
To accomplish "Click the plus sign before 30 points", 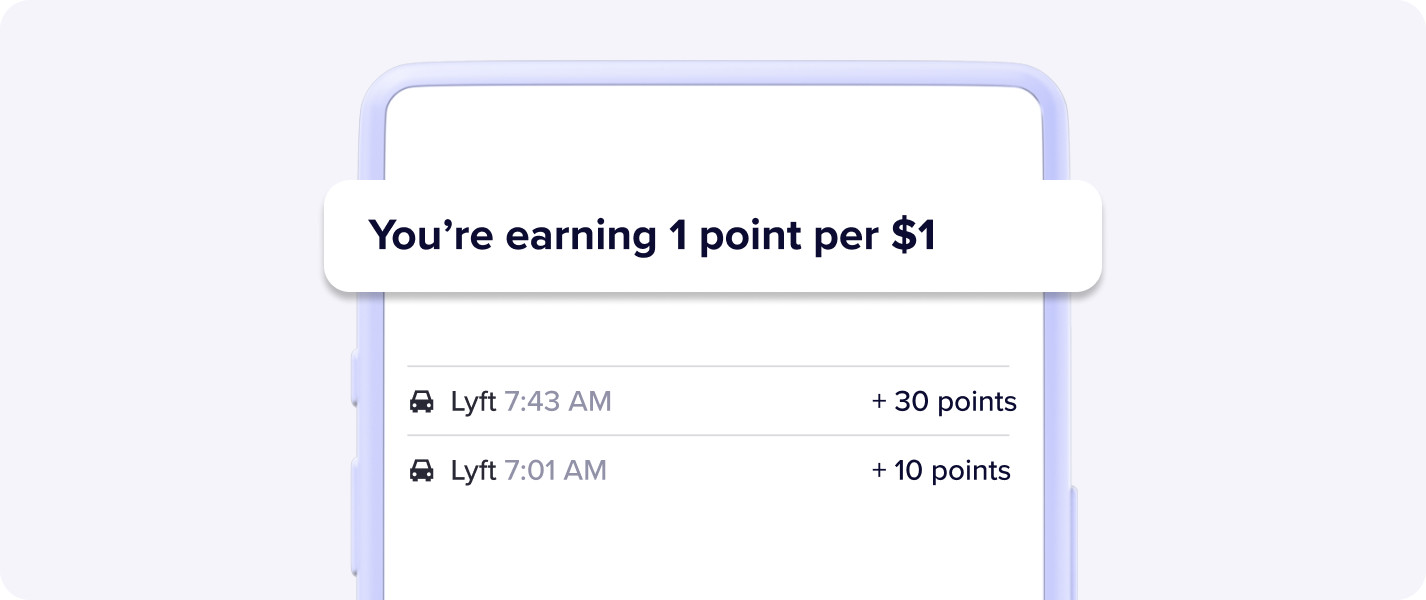I will click(879, 402).
